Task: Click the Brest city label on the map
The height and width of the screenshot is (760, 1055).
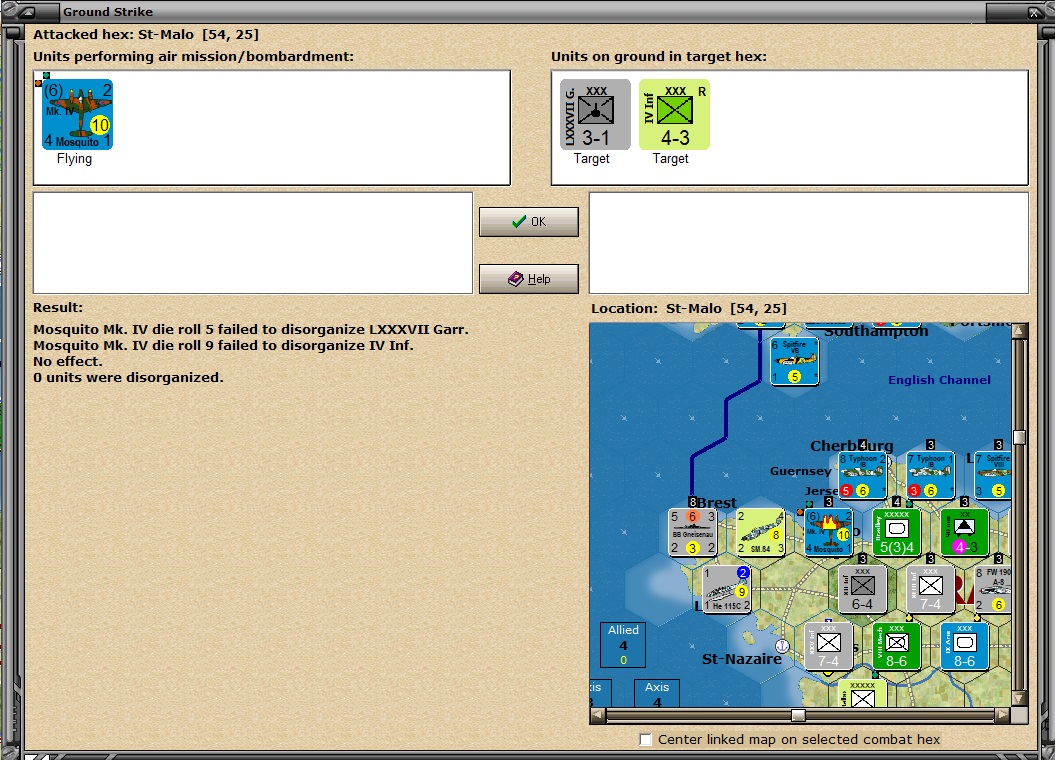Action: coord(717,502)
